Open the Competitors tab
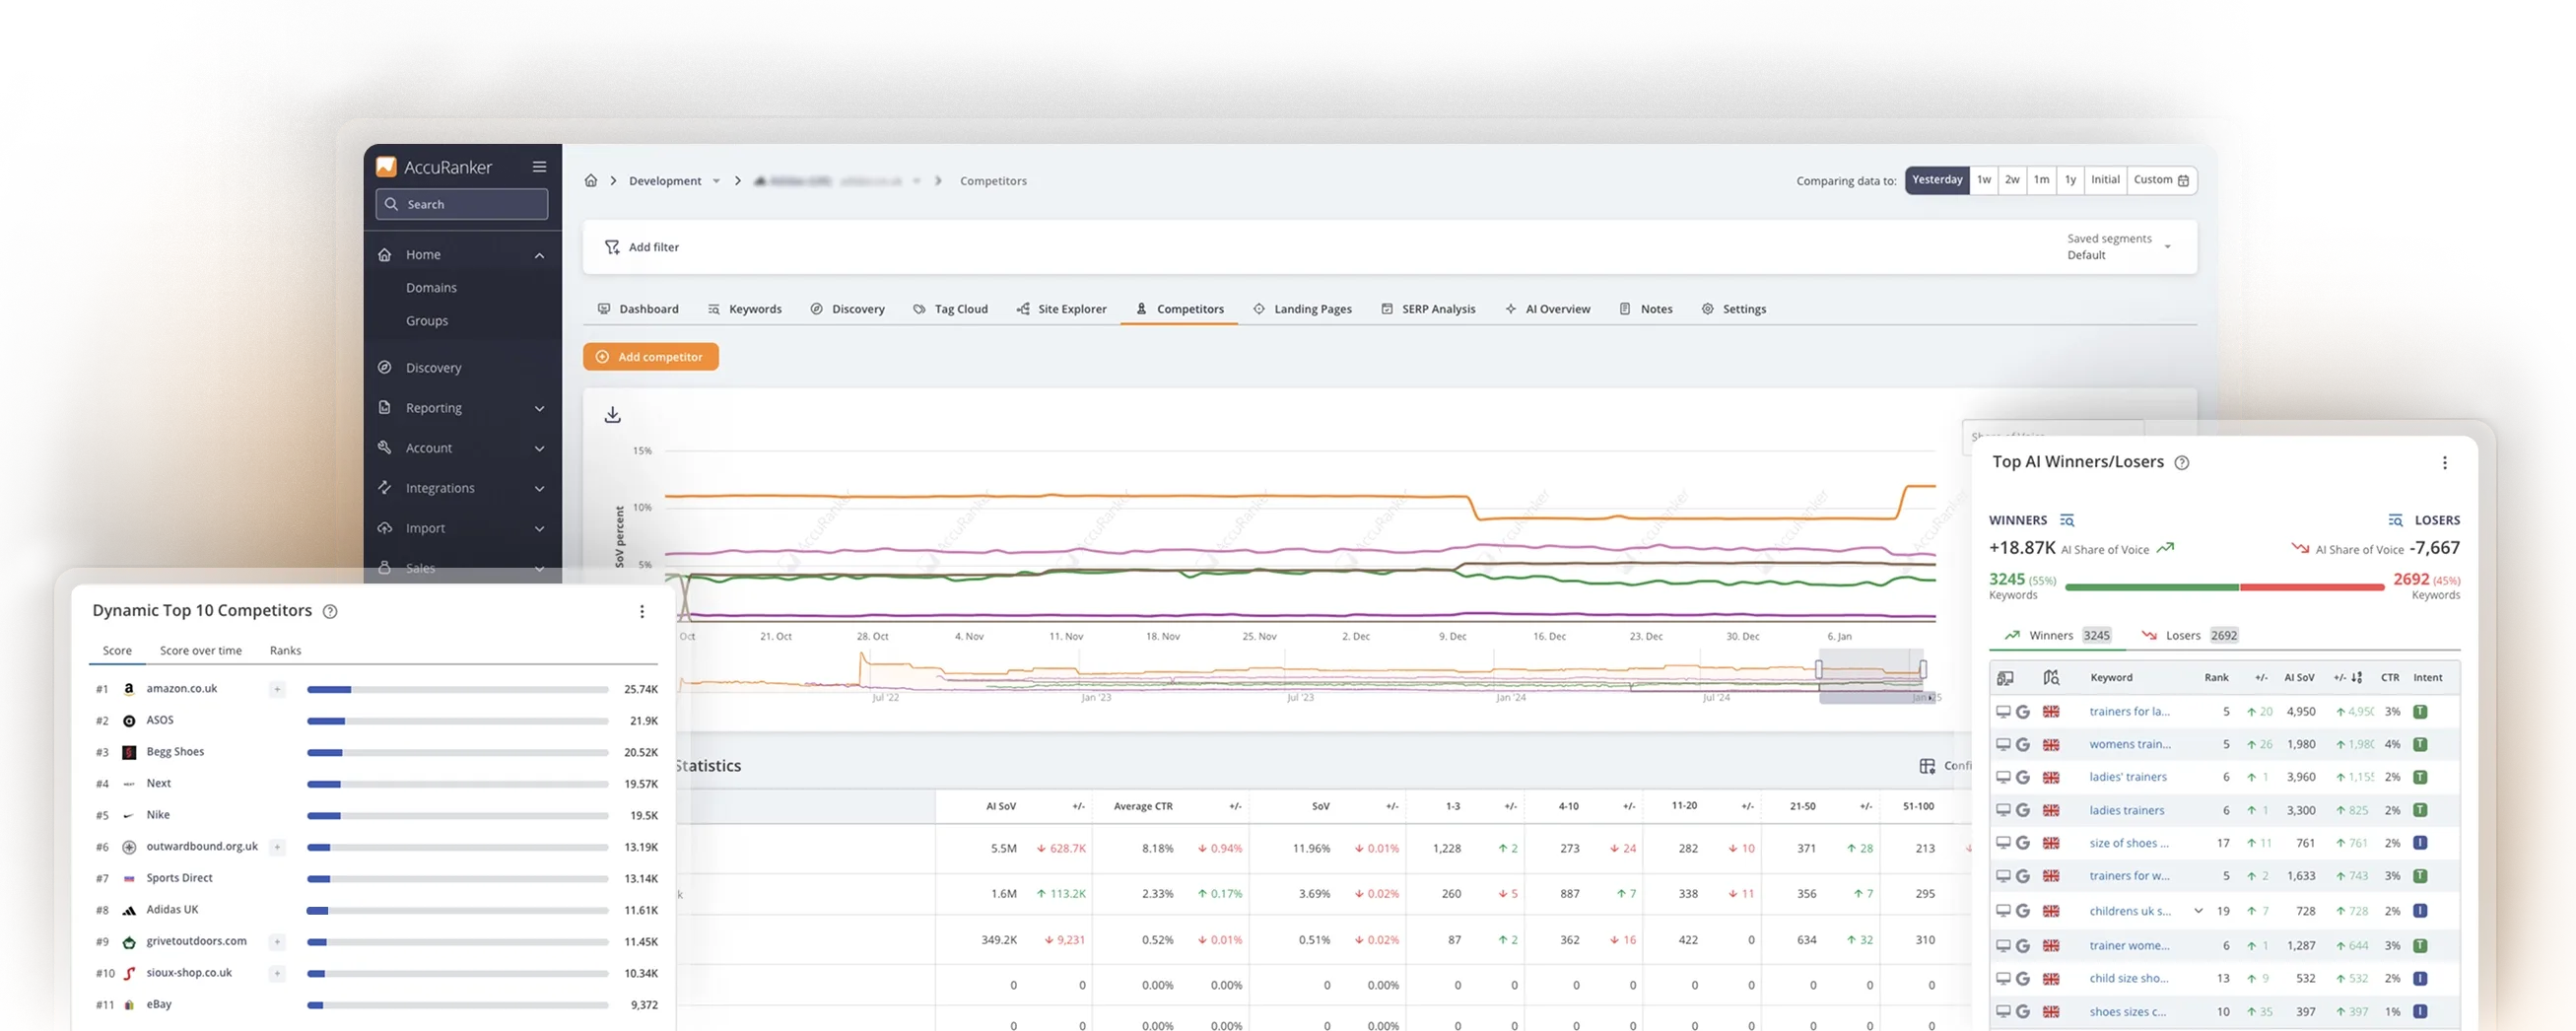Screen dimensions: 2576x1031 [1179, 309]
